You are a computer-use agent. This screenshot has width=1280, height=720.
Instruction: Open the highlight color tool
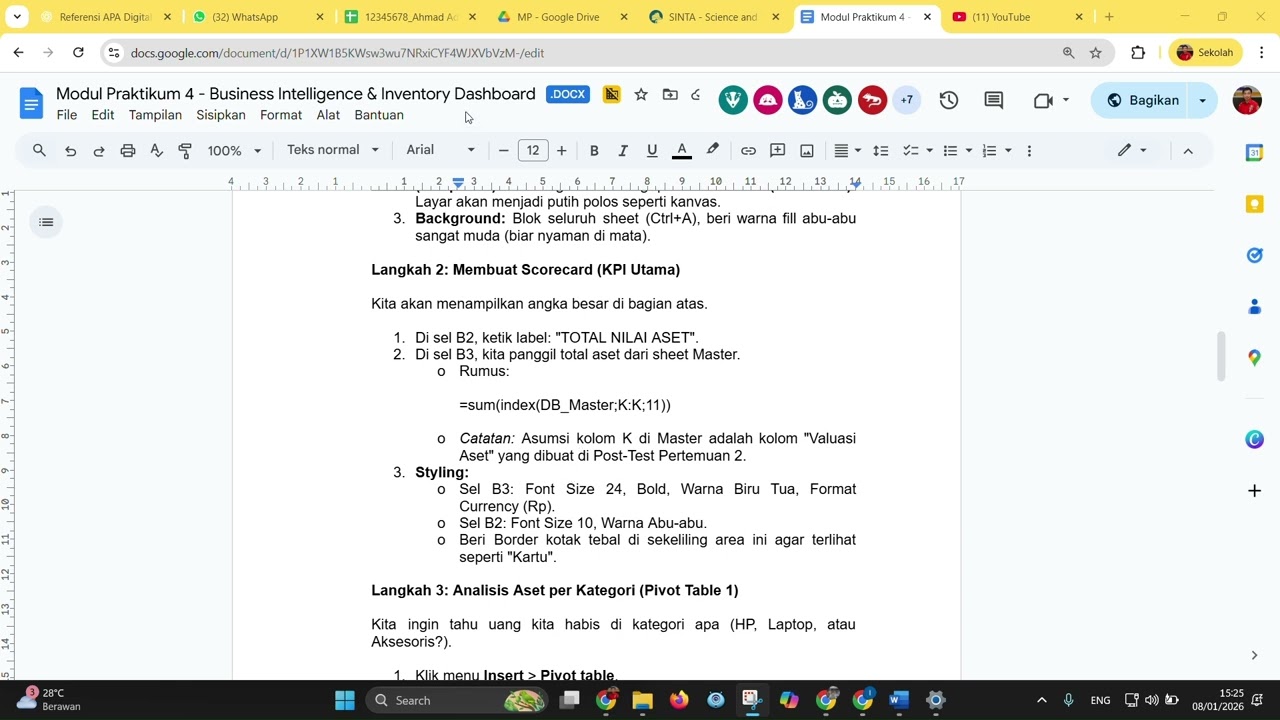coord(712,150)
